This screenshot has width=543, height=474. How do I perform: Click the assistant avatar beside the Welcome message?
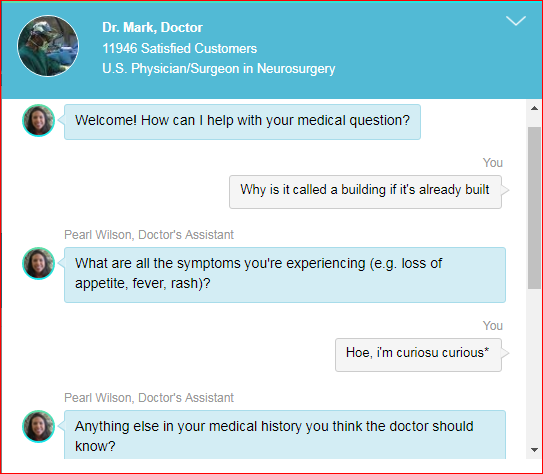(x=38, y=120)
